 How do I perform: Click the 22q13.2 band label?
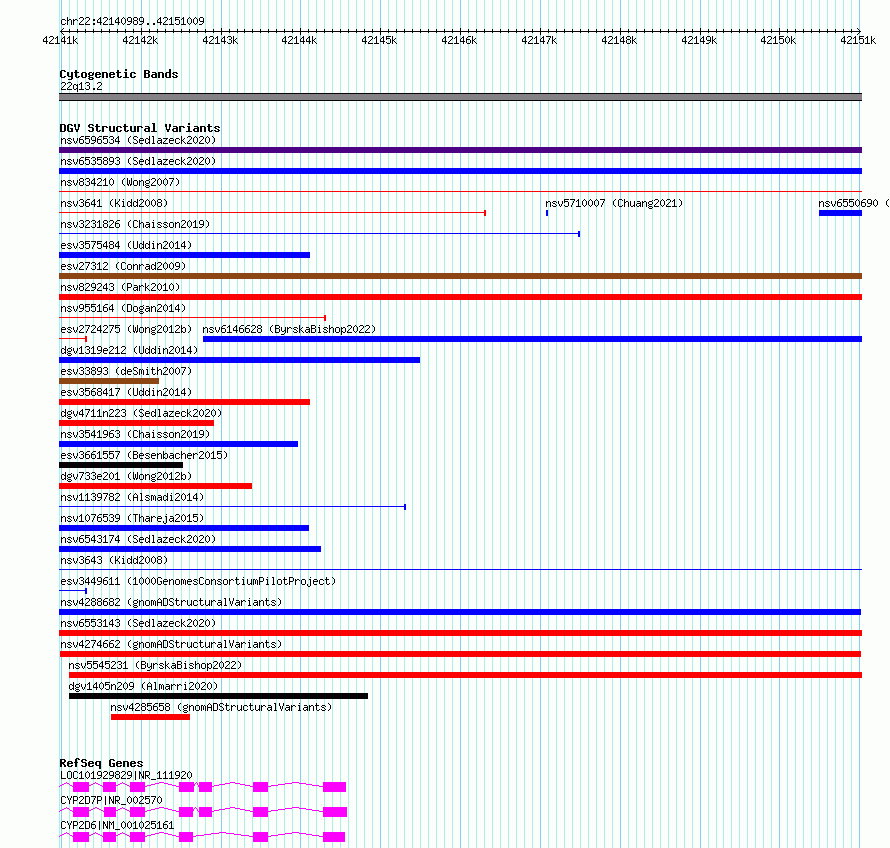(x=81, y=86)
